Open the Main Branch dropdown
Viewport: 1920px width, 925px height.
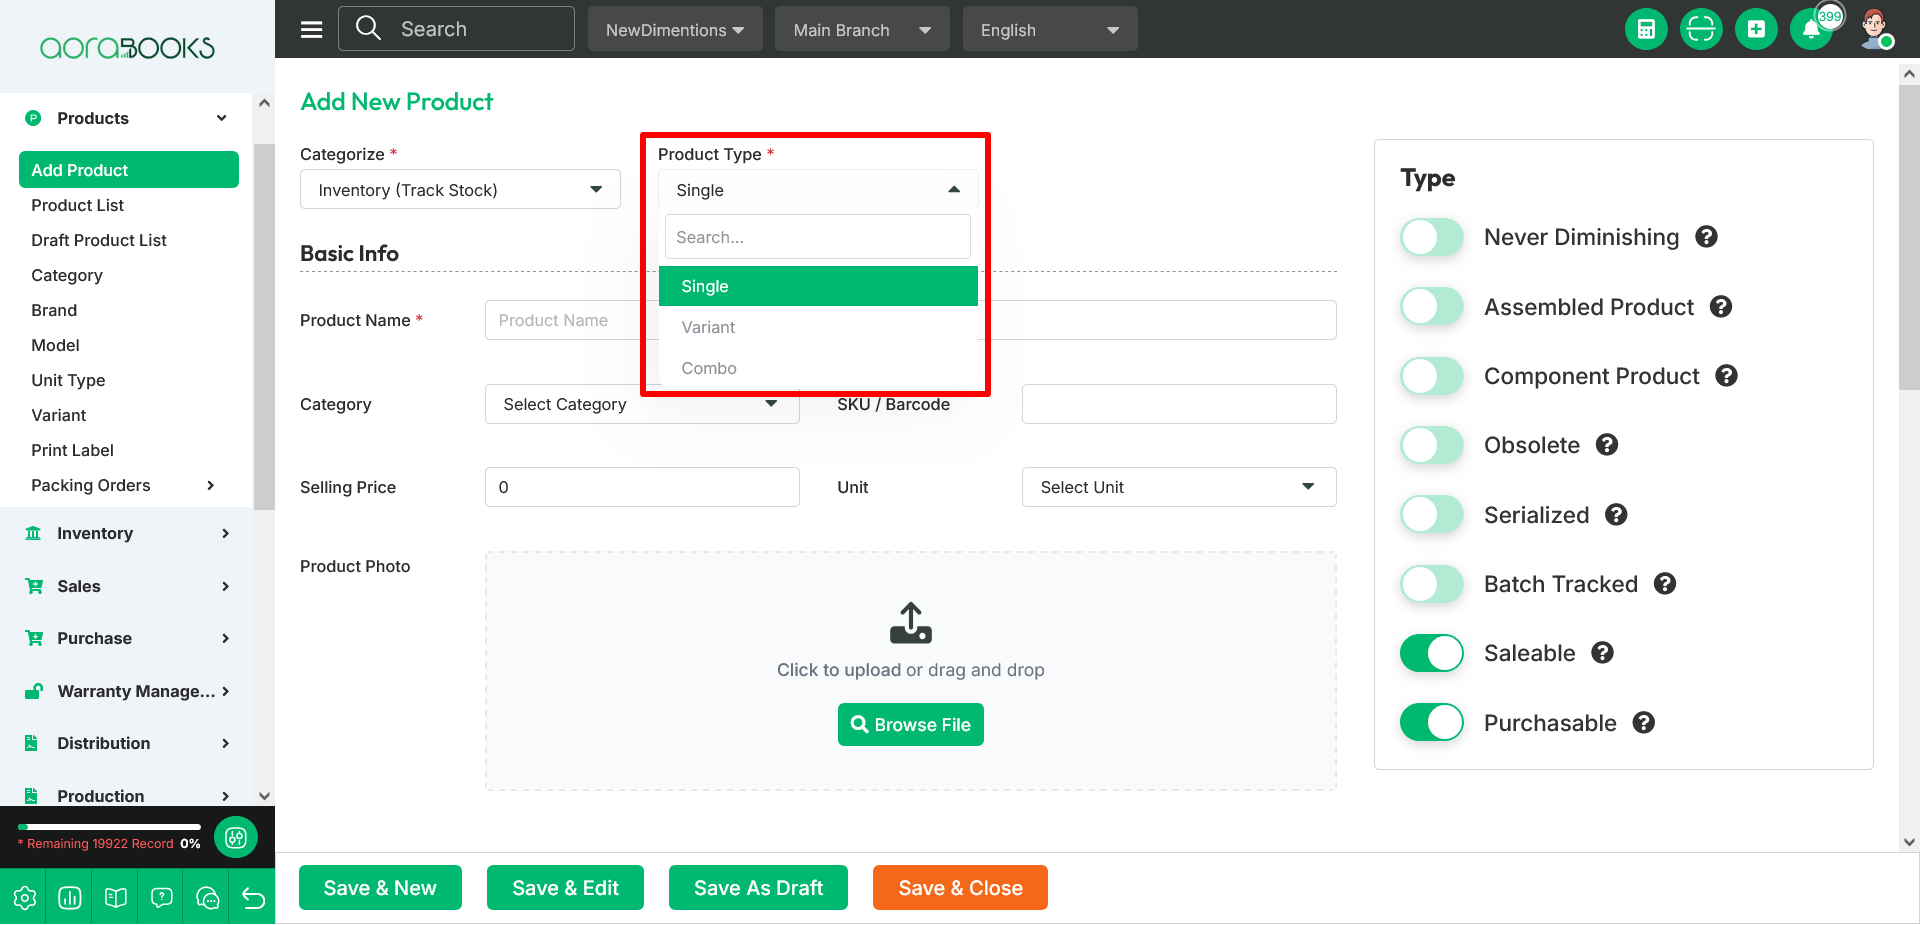click(862, 29)
